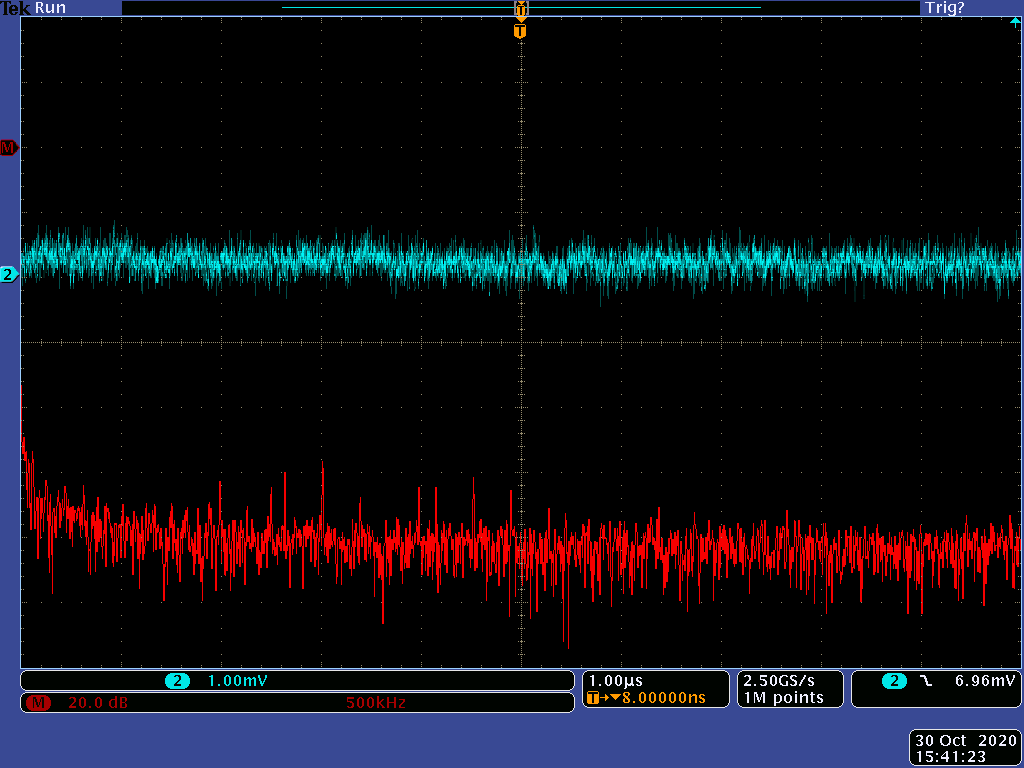Select the red math M reference marker
1024x768 pixels.
(8, 148)
